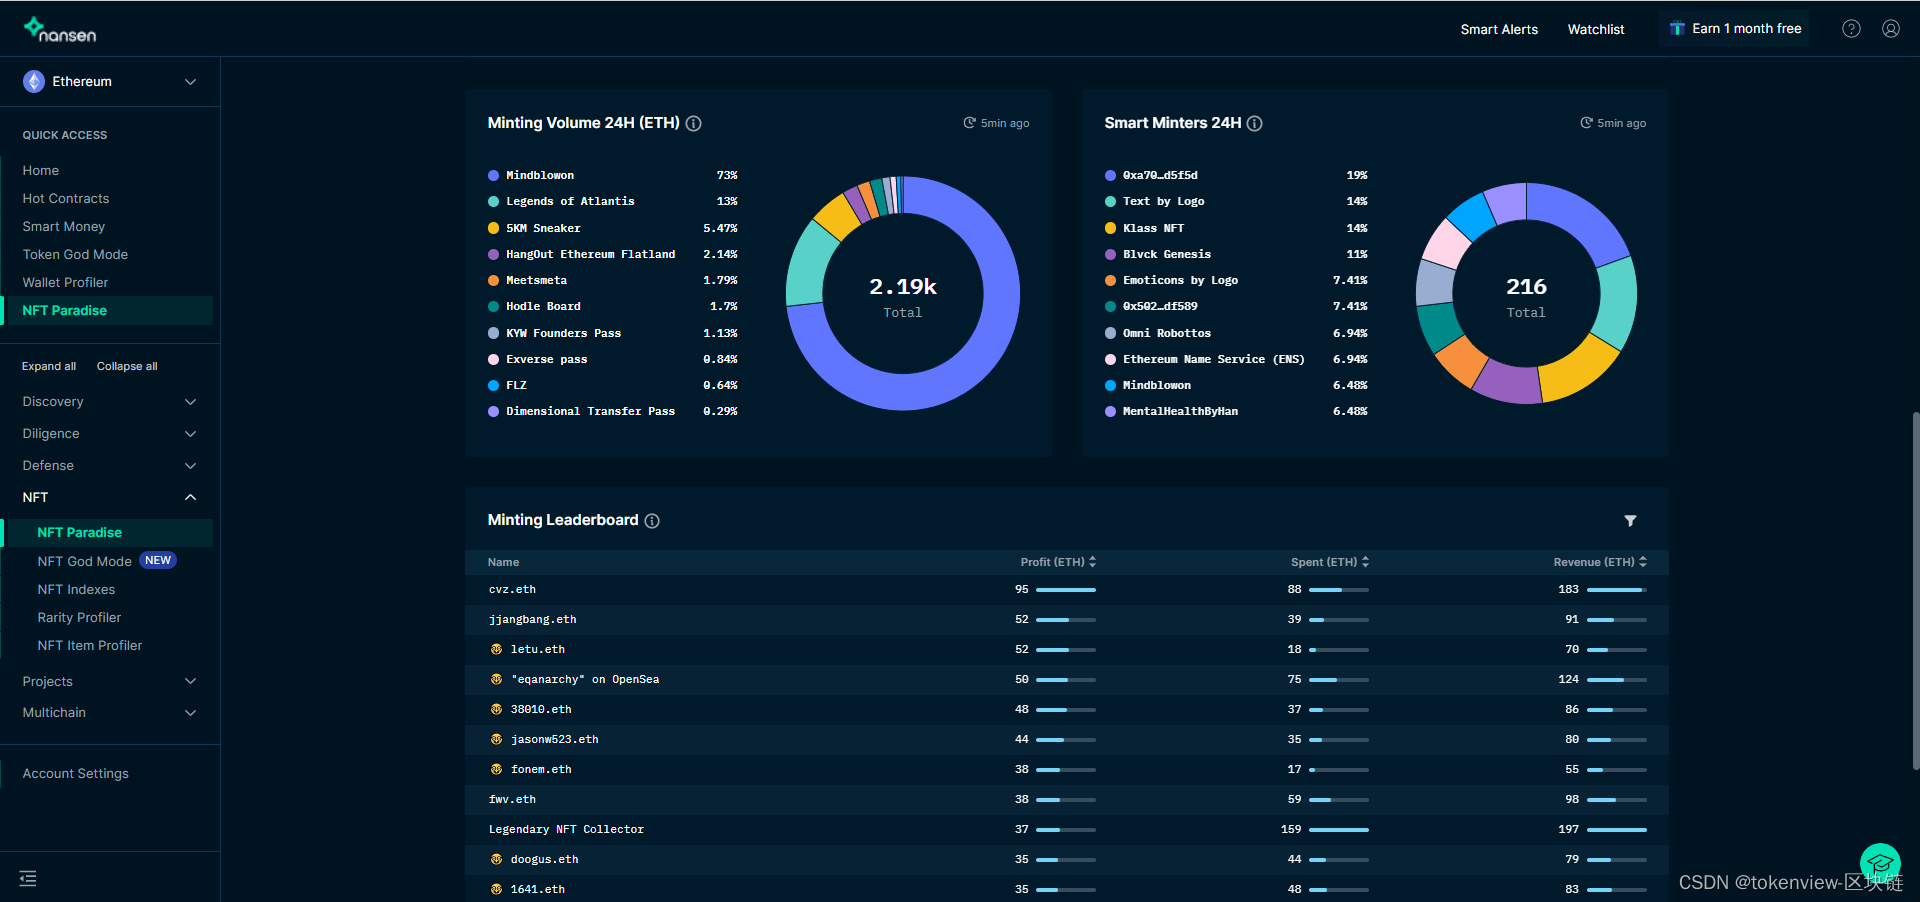This screenshot has width=1920, height=902.
Task: Open Rarity Profiler
Action: (79, 618)
